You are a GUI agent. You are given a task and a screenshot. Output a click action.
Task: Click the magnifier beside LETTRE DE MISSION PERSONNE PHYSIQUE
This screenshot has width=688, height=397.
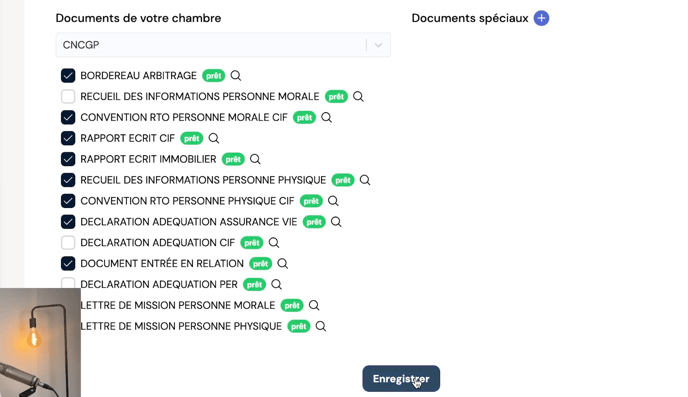[321, 326]
